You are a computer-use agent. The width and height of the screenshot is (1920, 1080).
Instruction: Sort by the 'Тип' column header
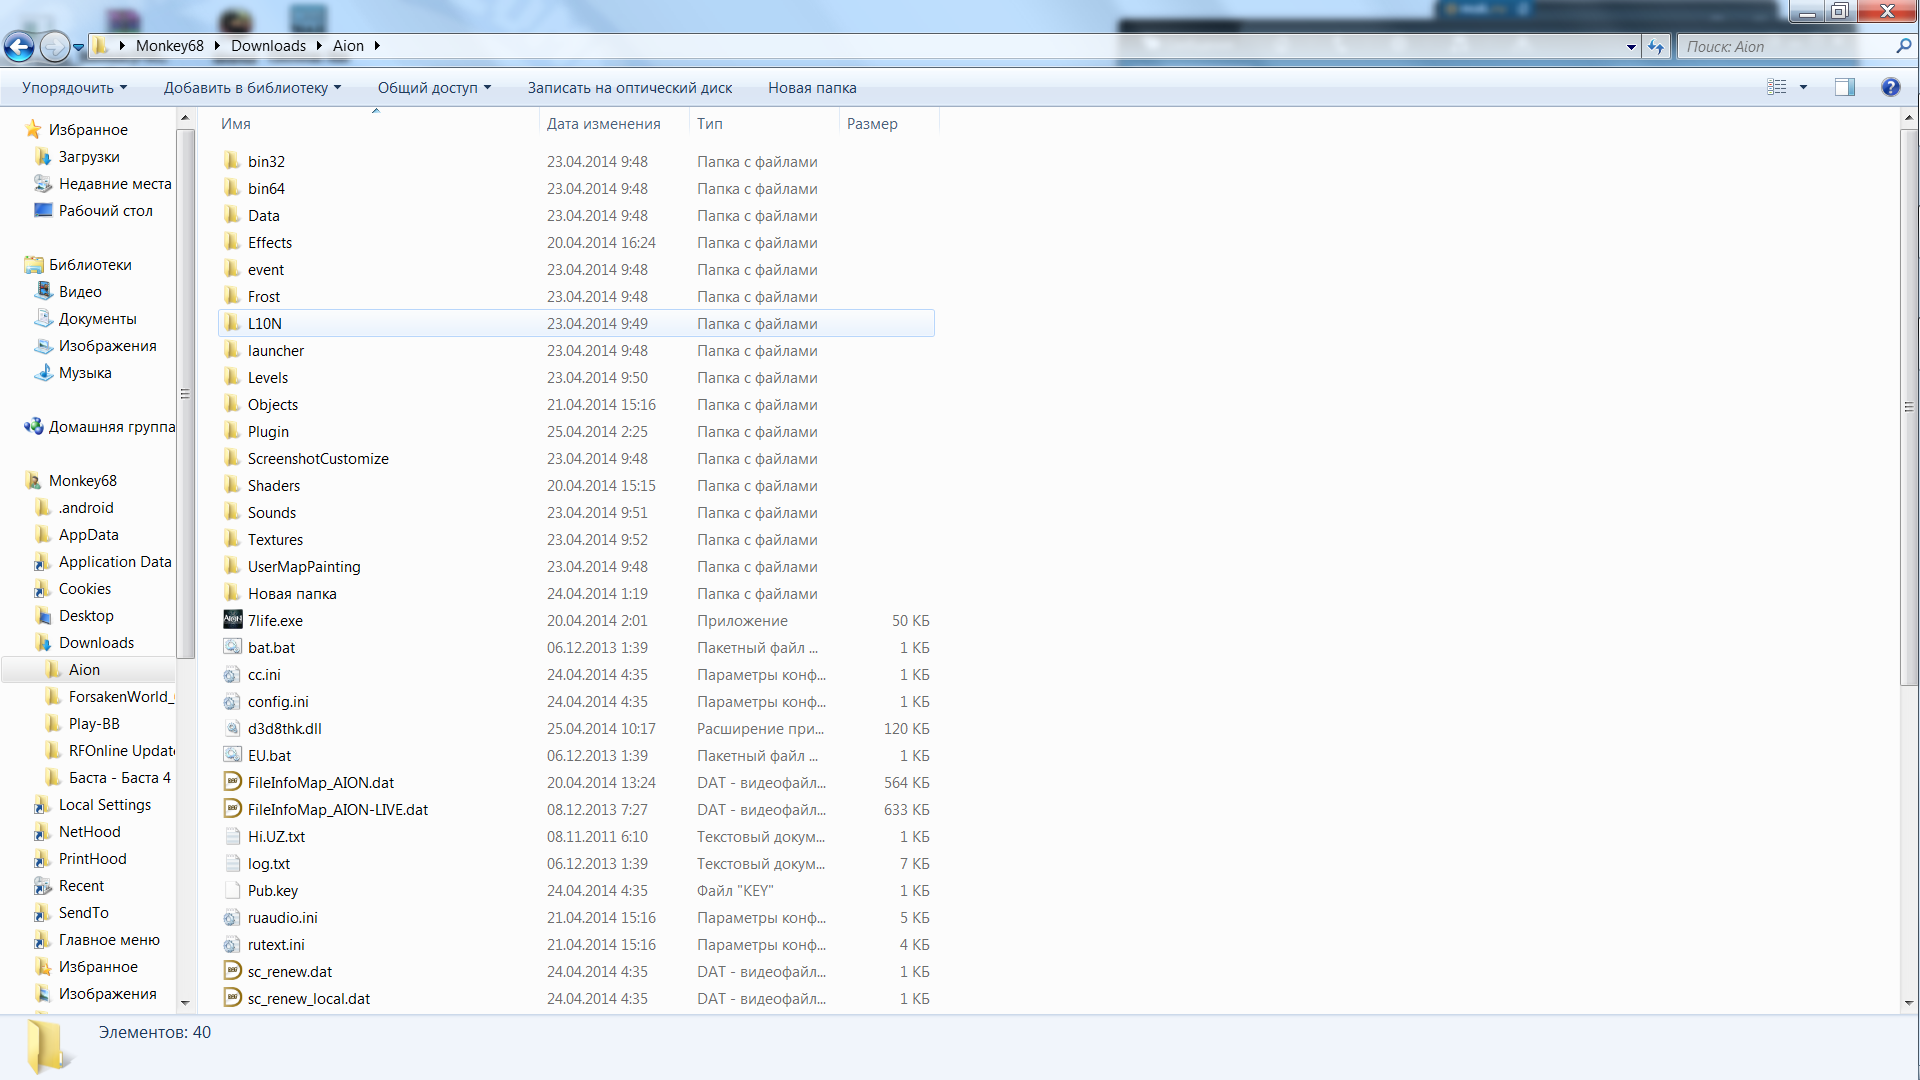click(x=764, y=124)
